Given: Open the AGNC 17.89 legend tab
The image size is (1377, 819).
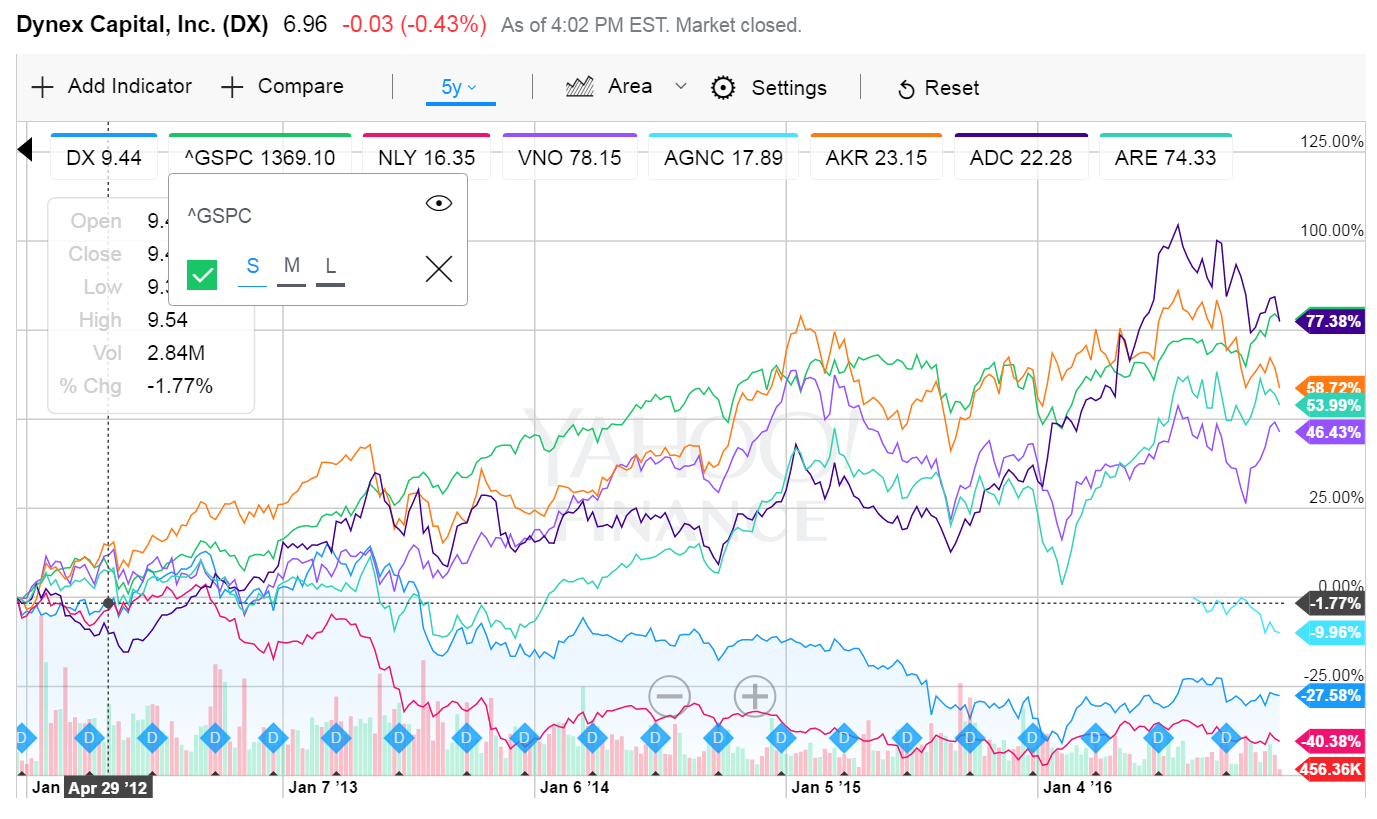Looking at the screenshot, I should 724,157.
